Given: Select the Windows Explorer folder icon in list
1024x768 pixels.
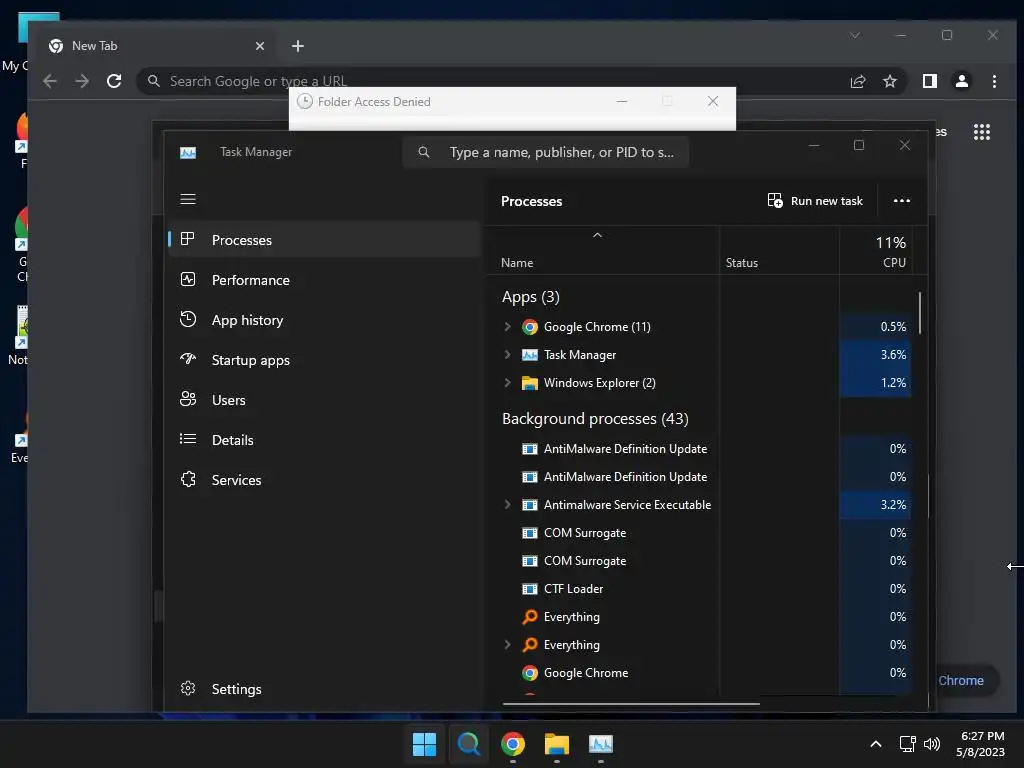Looking at the screenshot, I should 530,383.
